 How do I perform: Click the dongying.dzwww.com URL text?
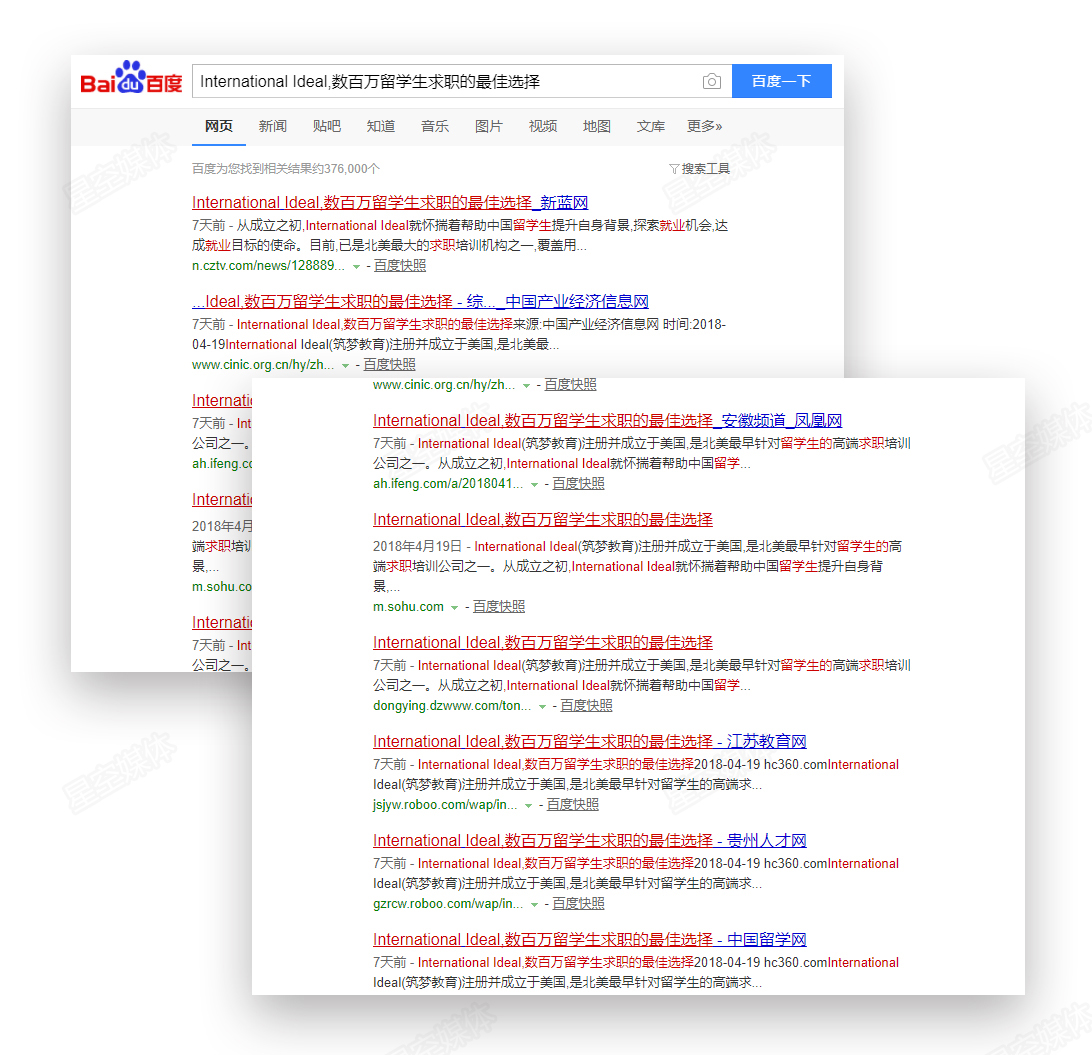click(452, 706)
